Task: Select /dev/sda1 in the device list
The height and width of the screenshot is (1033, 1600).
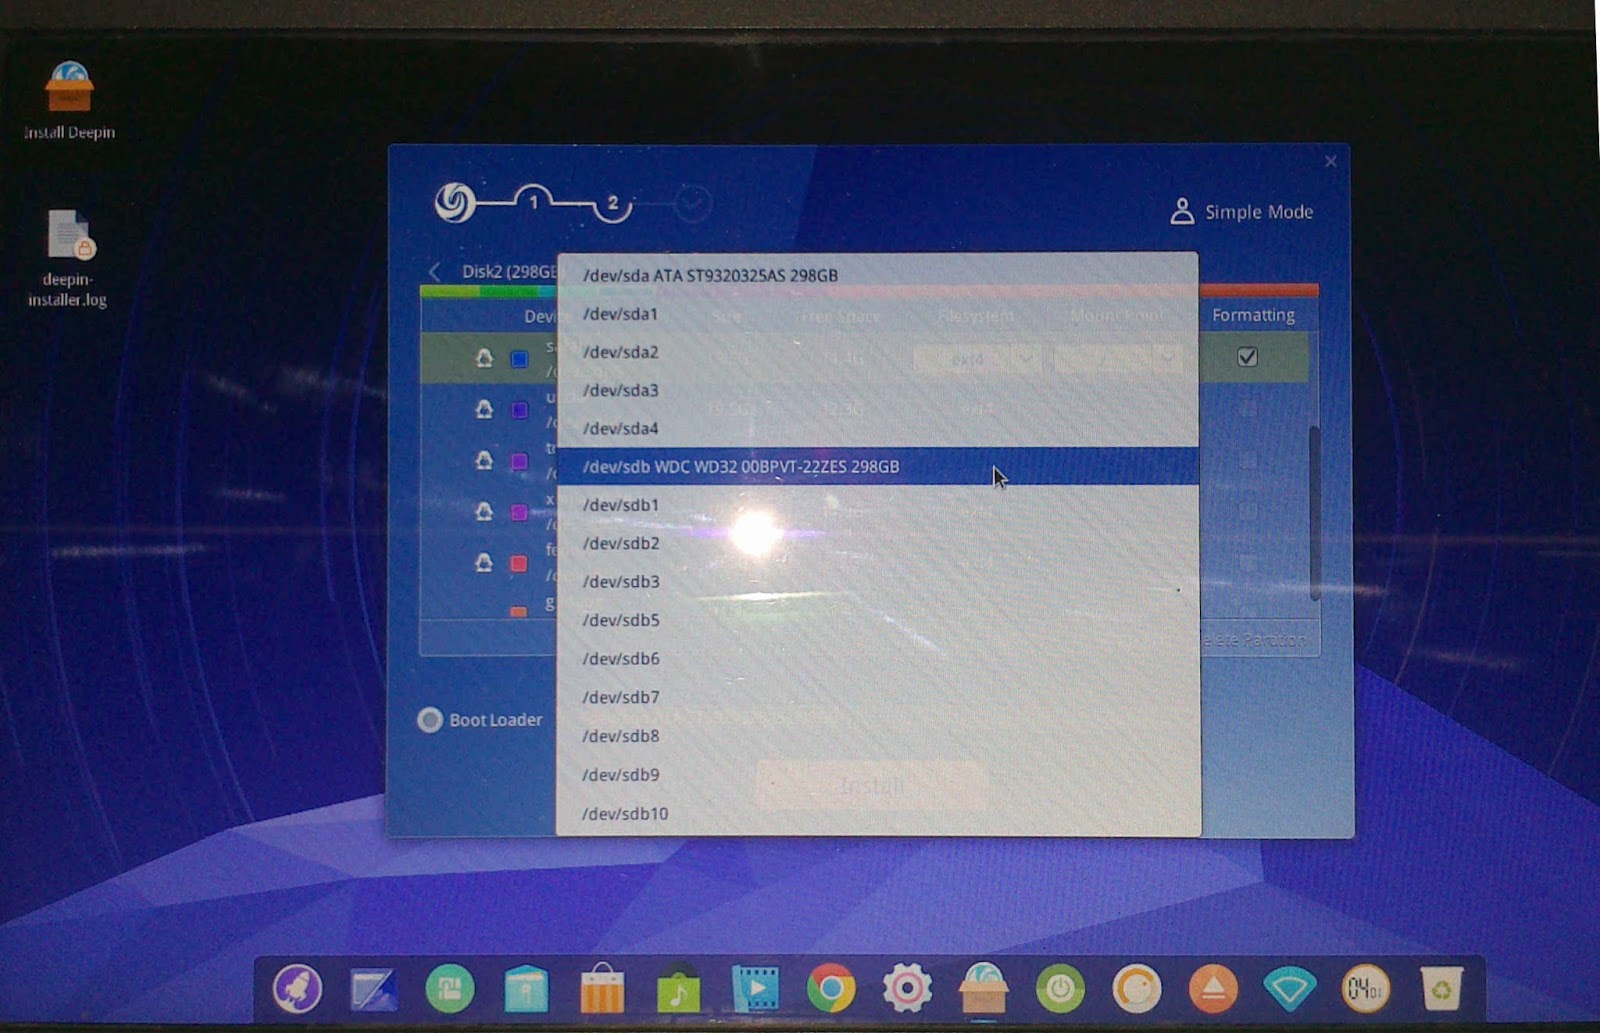Action: (878, 313)
